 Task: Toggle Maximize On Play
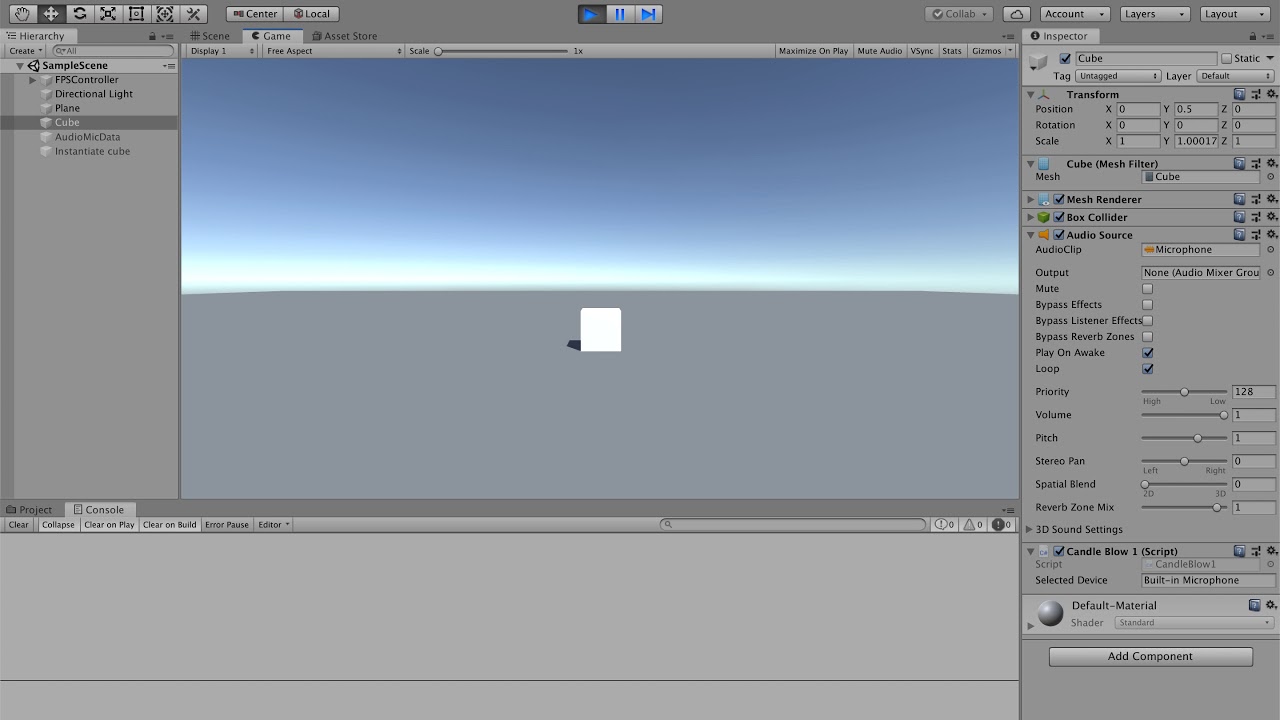point(813,51)
